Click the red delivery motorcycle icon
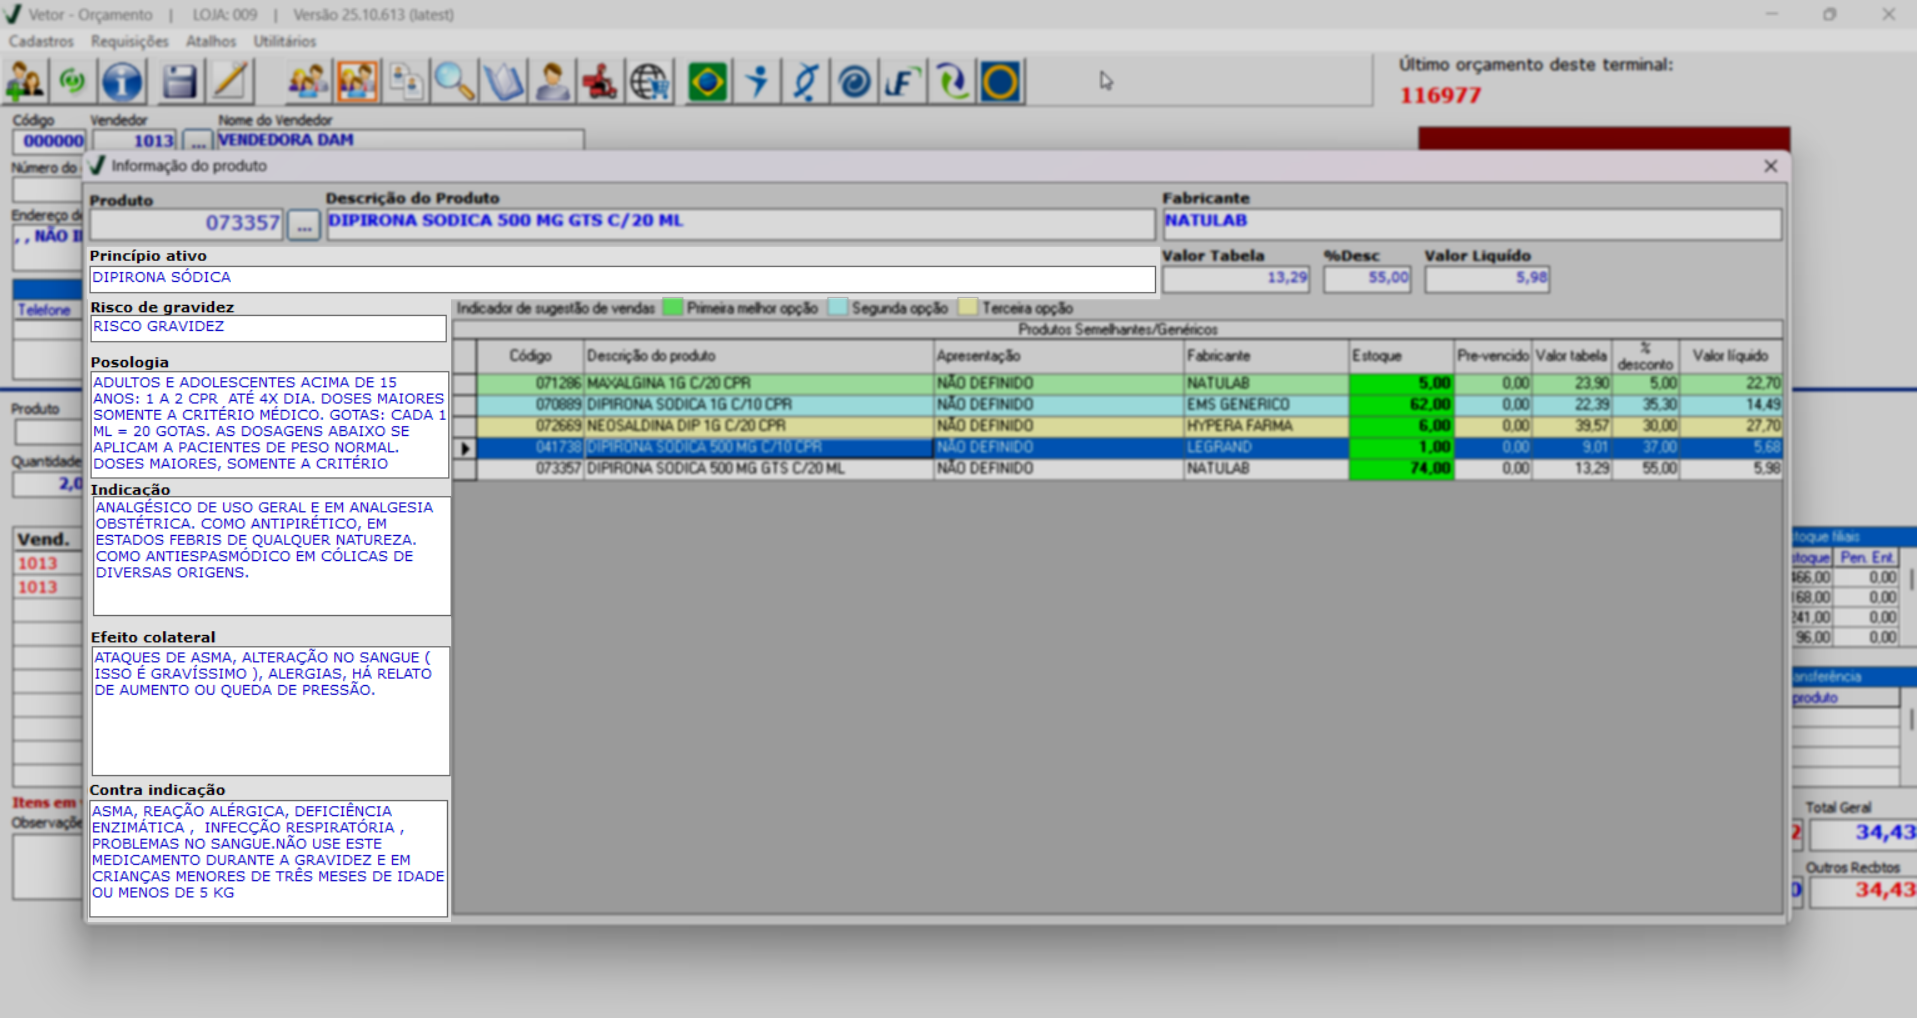 pos(600,82)
